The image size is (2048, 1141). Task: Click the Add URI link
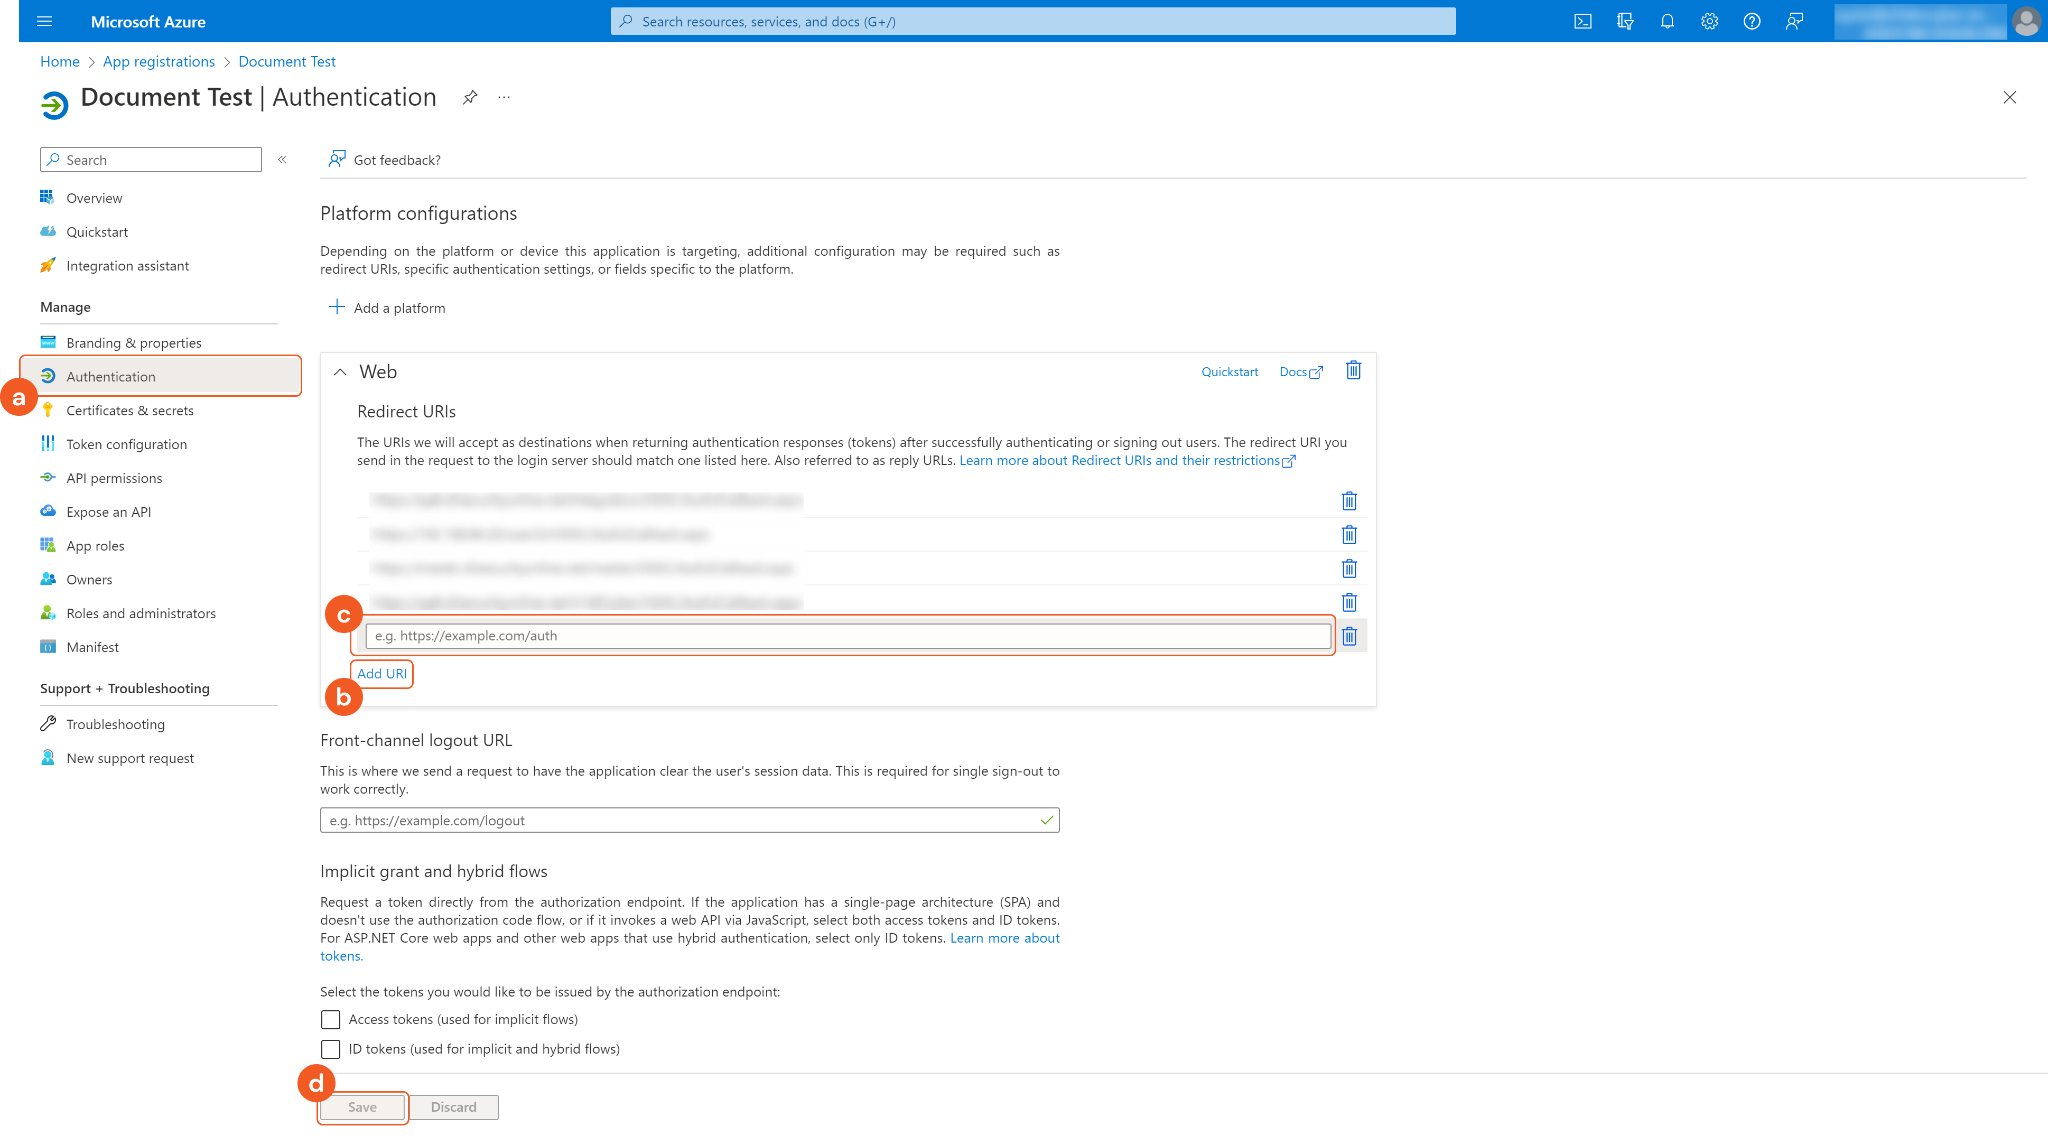click(382, 673)
